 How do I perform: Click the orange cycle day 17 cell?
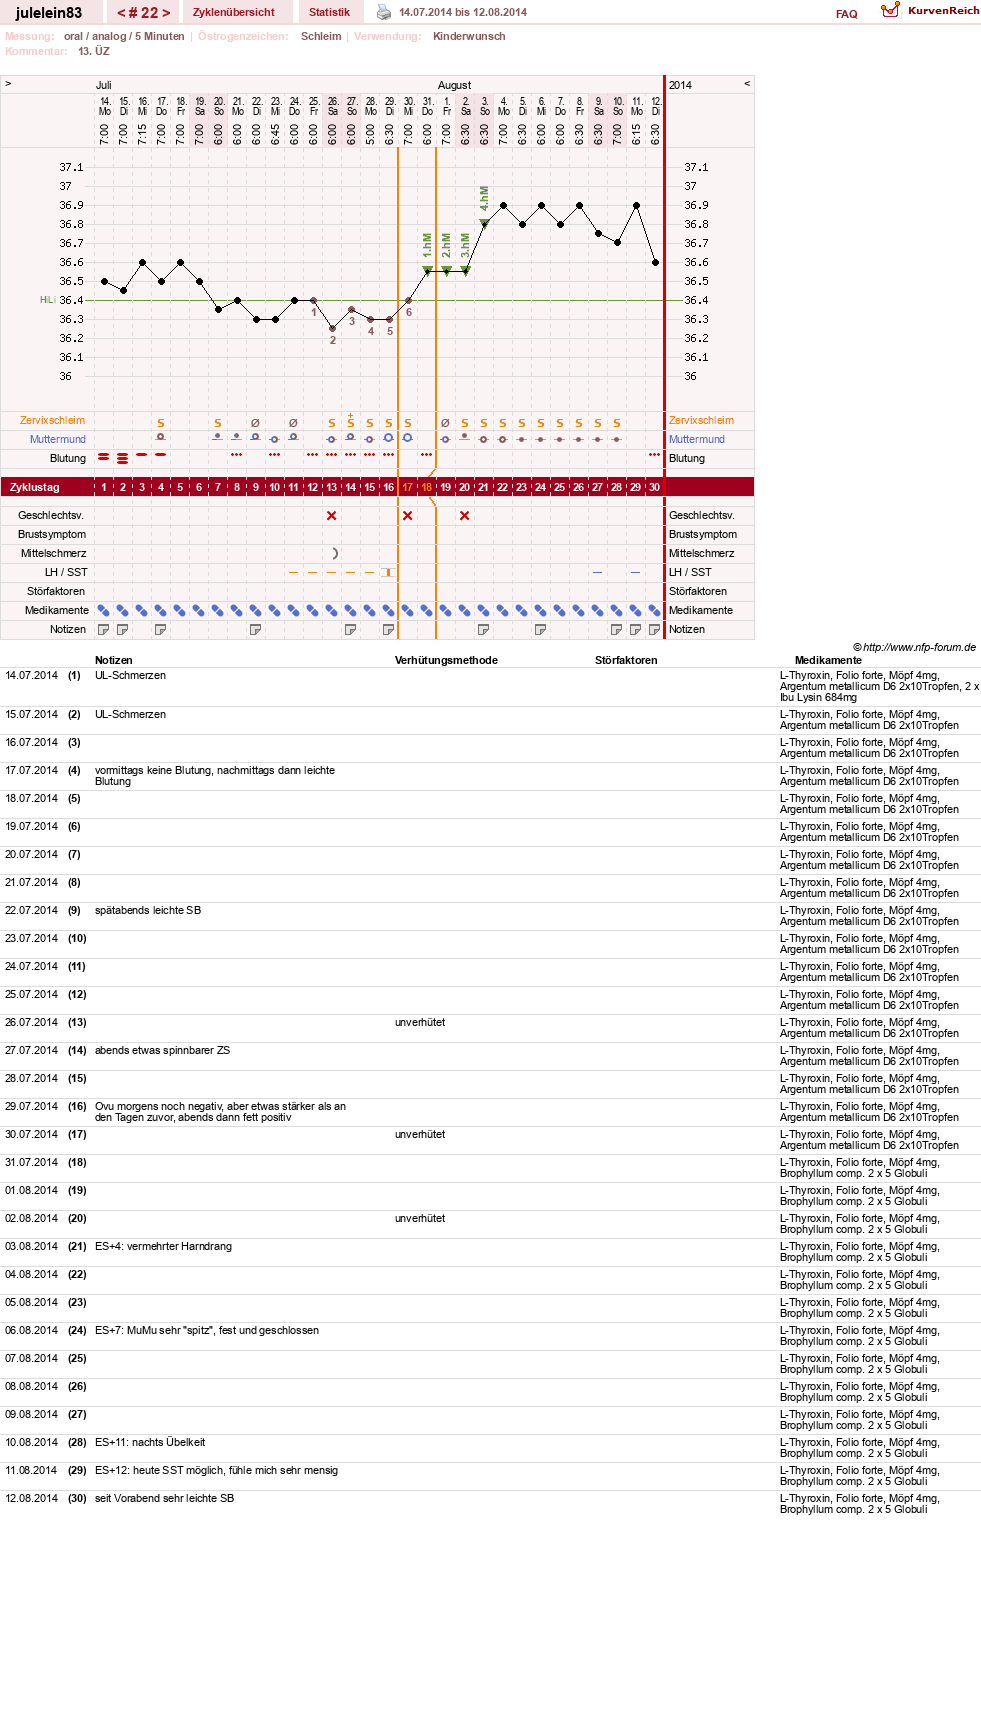[407, 487]
